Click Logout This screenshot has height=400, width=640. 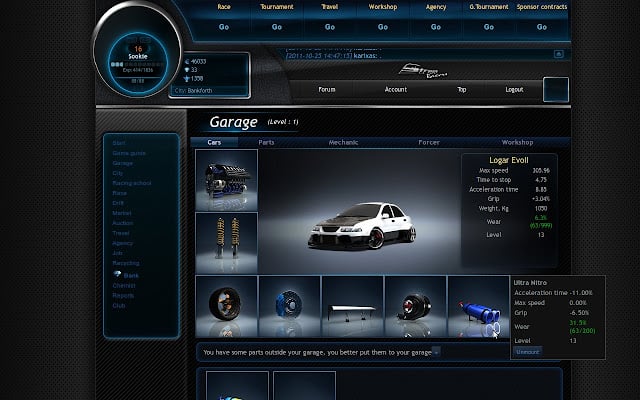point(514,89)
